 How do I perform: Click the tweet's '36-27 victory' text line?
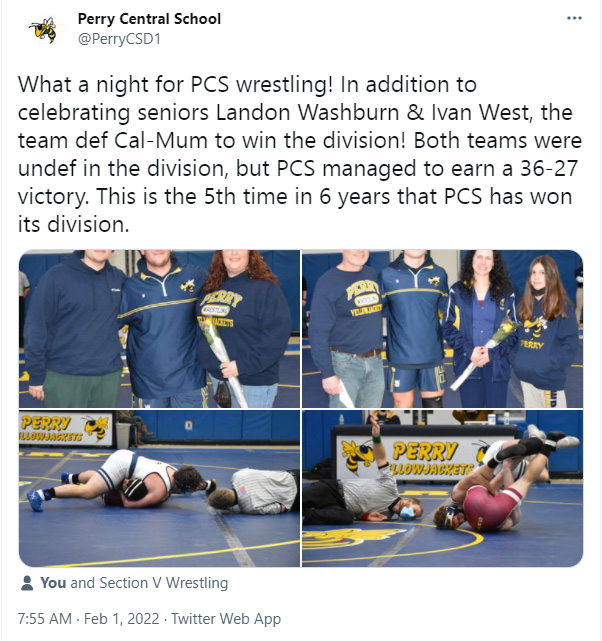298,182
